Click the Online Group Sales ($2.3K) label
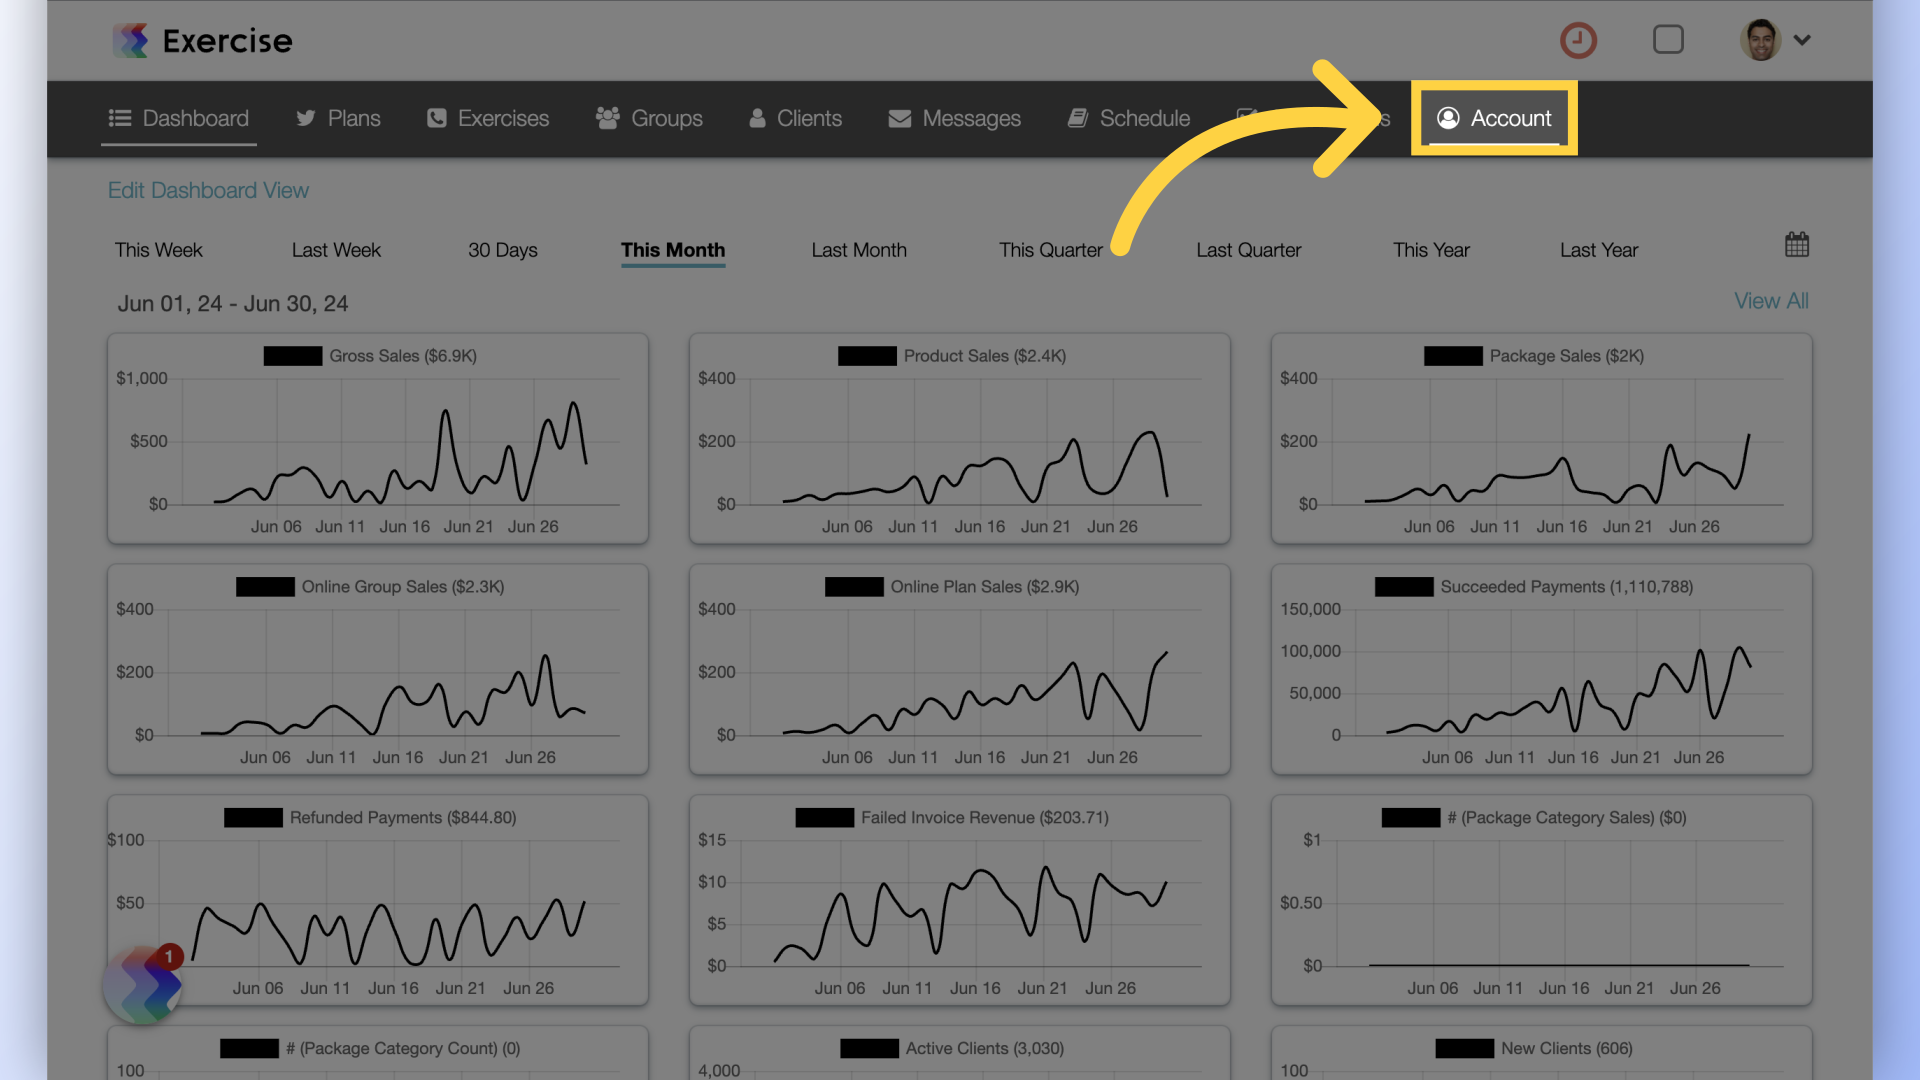Viewport: 1920px width, 1080px height. tap(403, 587)
